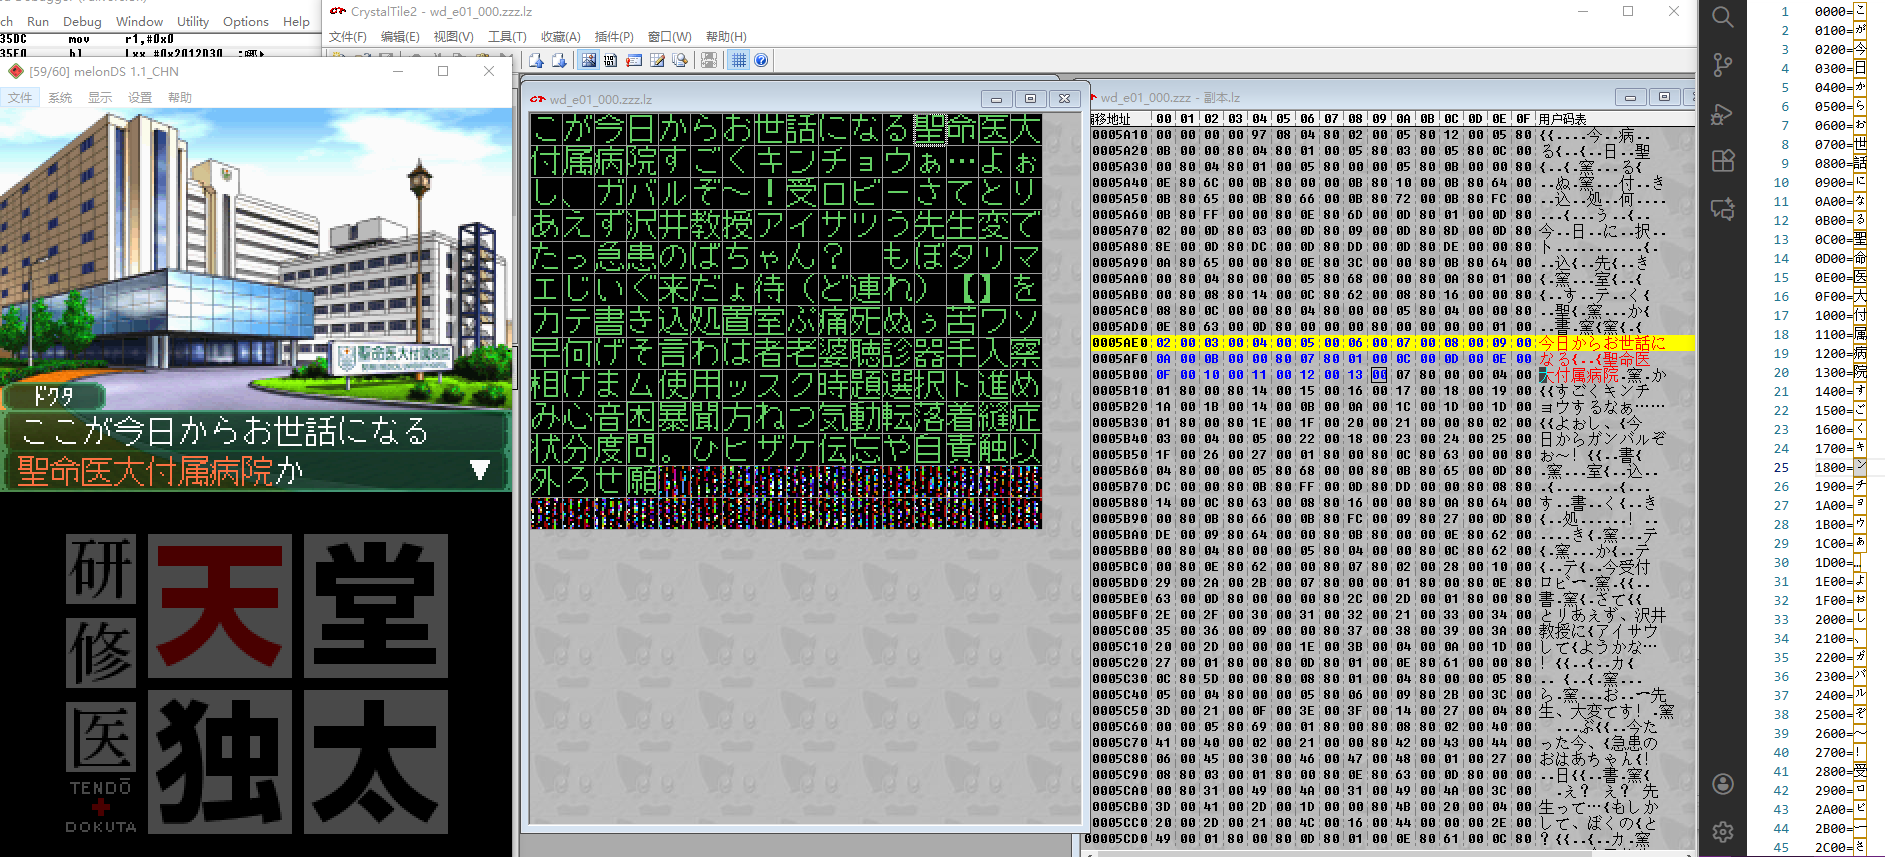Open Search in the editor activity bar
The height and width of the screenshot is (857, 1885).
point(1722,17)
